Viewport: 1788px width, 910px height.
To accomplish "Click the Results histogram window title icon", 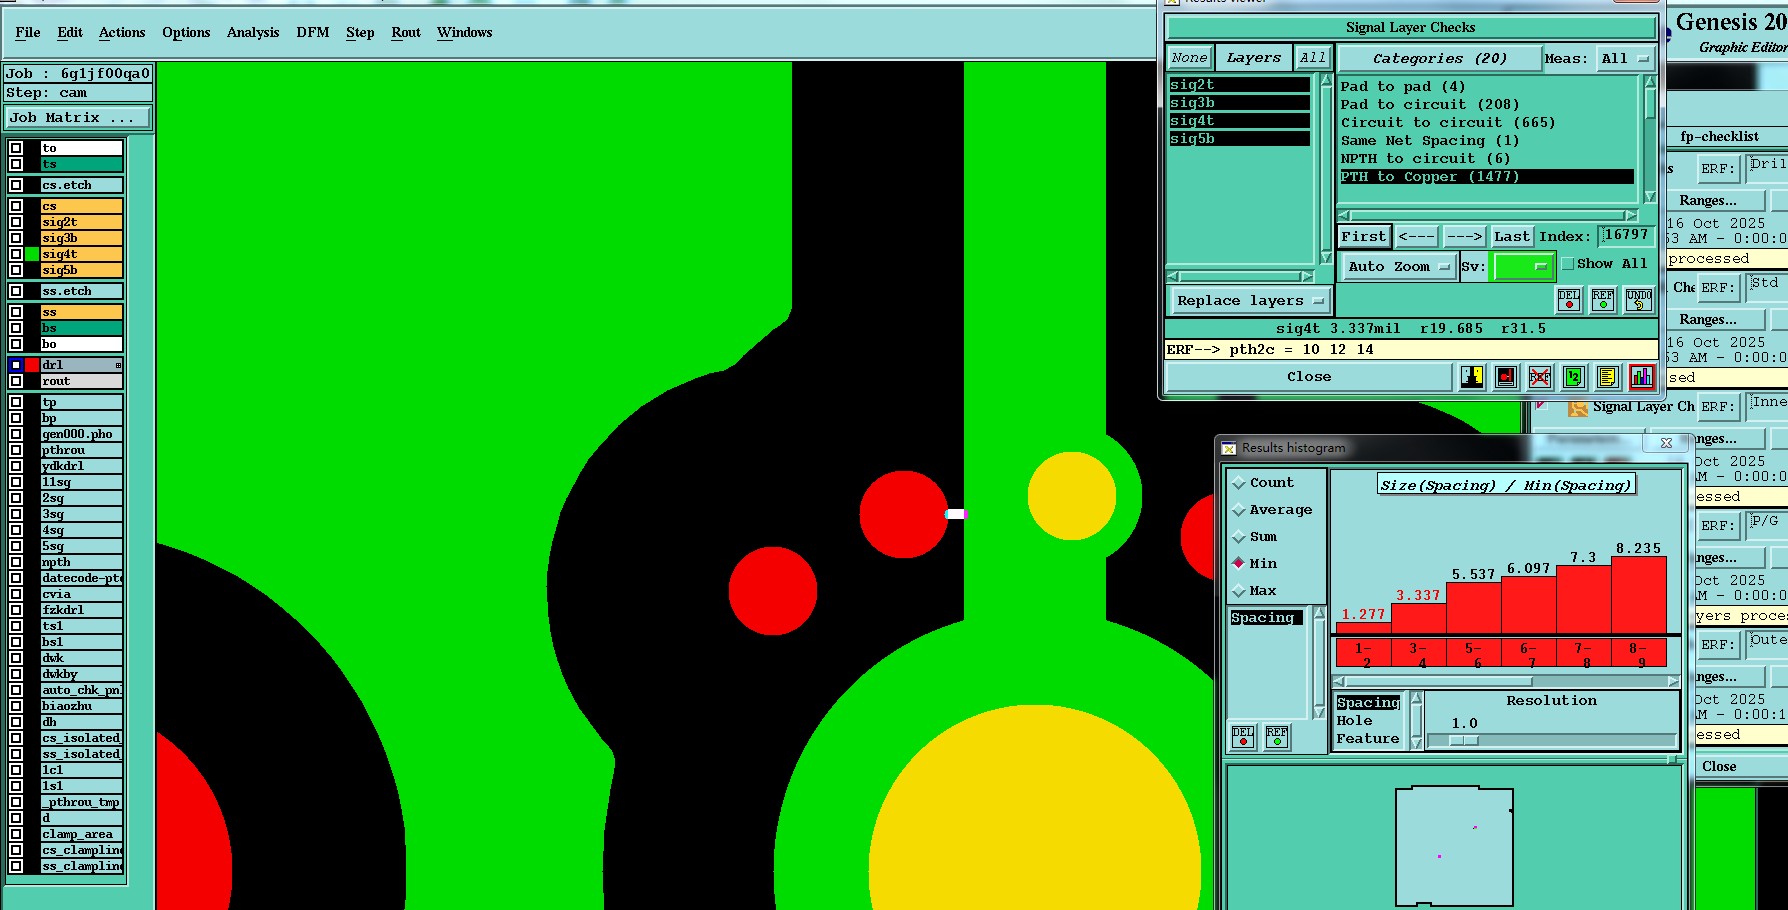I will 1229,448.
